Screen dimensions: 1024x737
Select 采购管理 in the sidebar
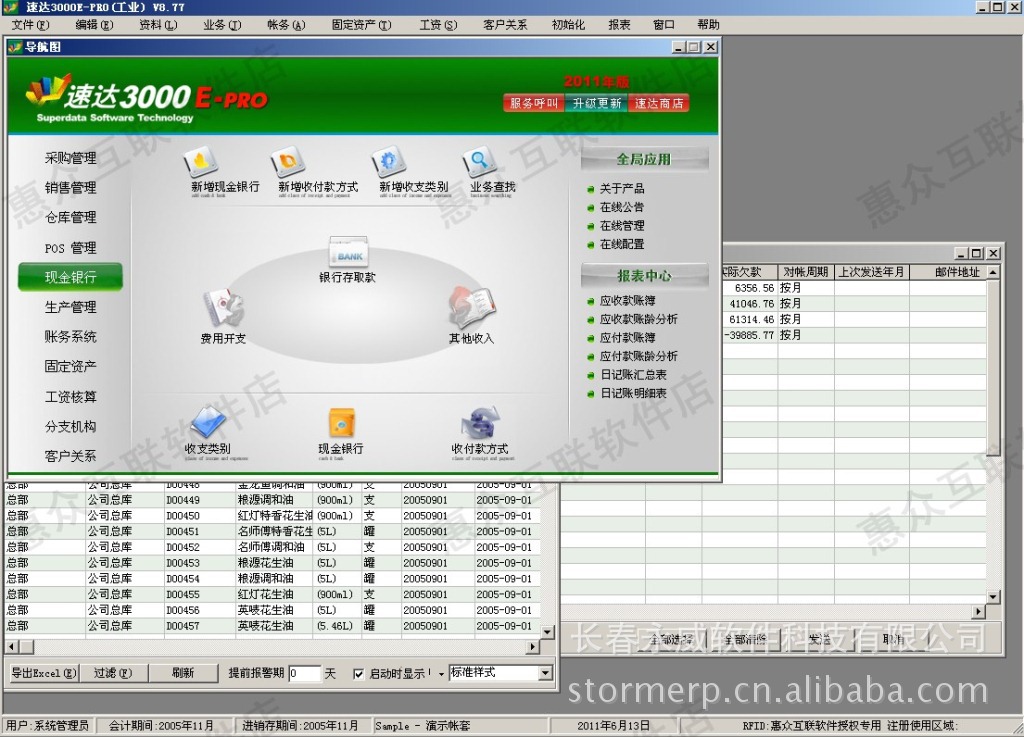tap(71, 158)
